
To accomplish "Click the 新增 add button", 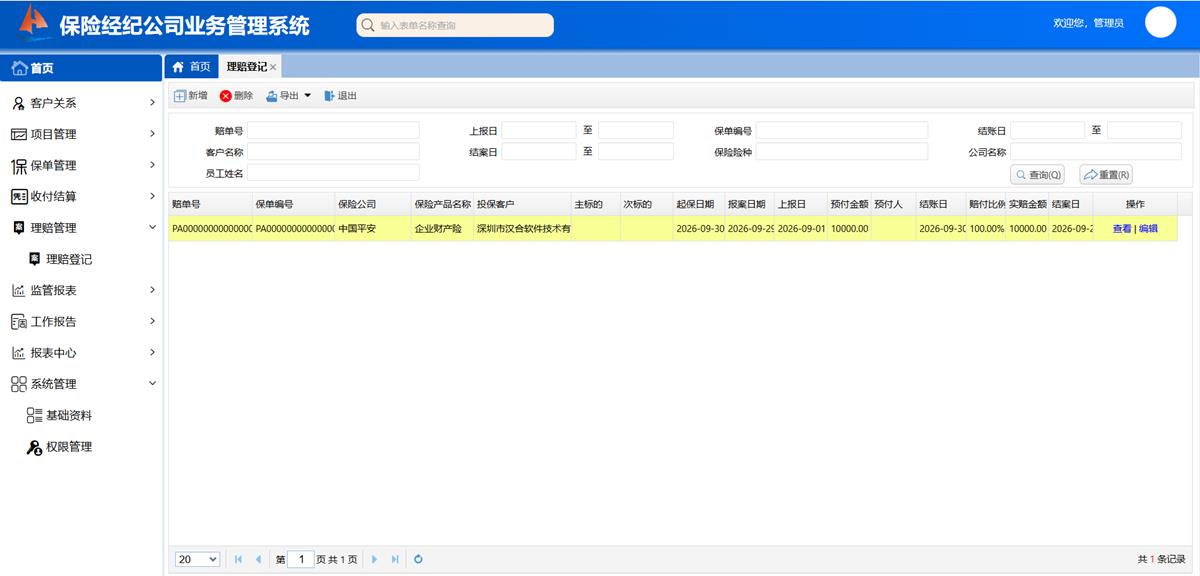I will [x=191, y=96].
